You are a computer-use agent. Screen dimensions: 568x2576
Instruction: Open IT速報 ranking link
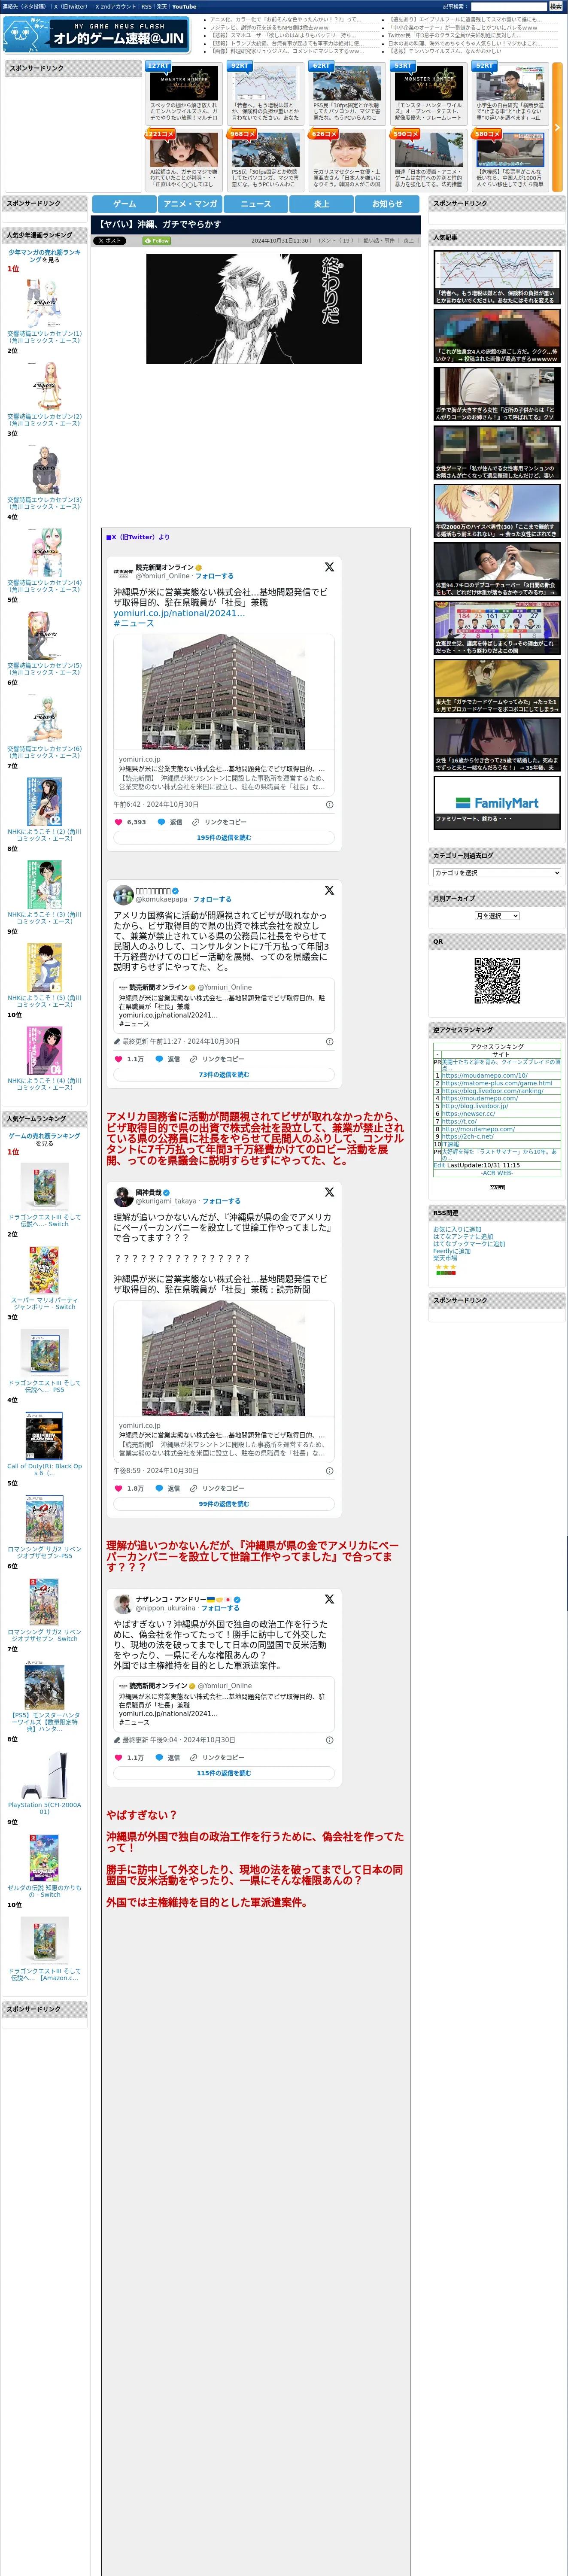pyautogui.click(x=450, y=1144)
